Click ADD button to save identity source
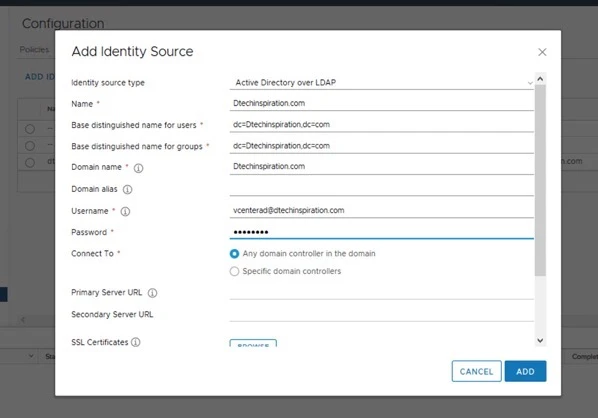Viewport: 598px width, 418px height. pyautogui.click(x=525, y=371)
